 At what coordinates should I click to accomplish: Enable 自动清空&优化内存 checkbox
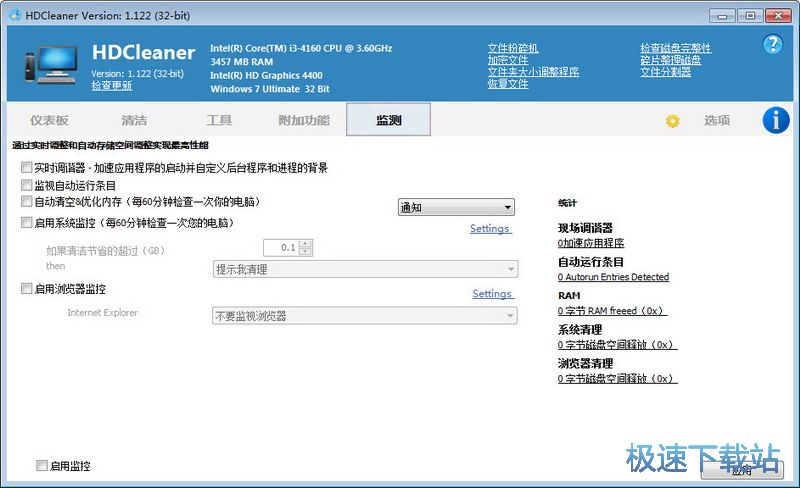[x=27, y=201]
